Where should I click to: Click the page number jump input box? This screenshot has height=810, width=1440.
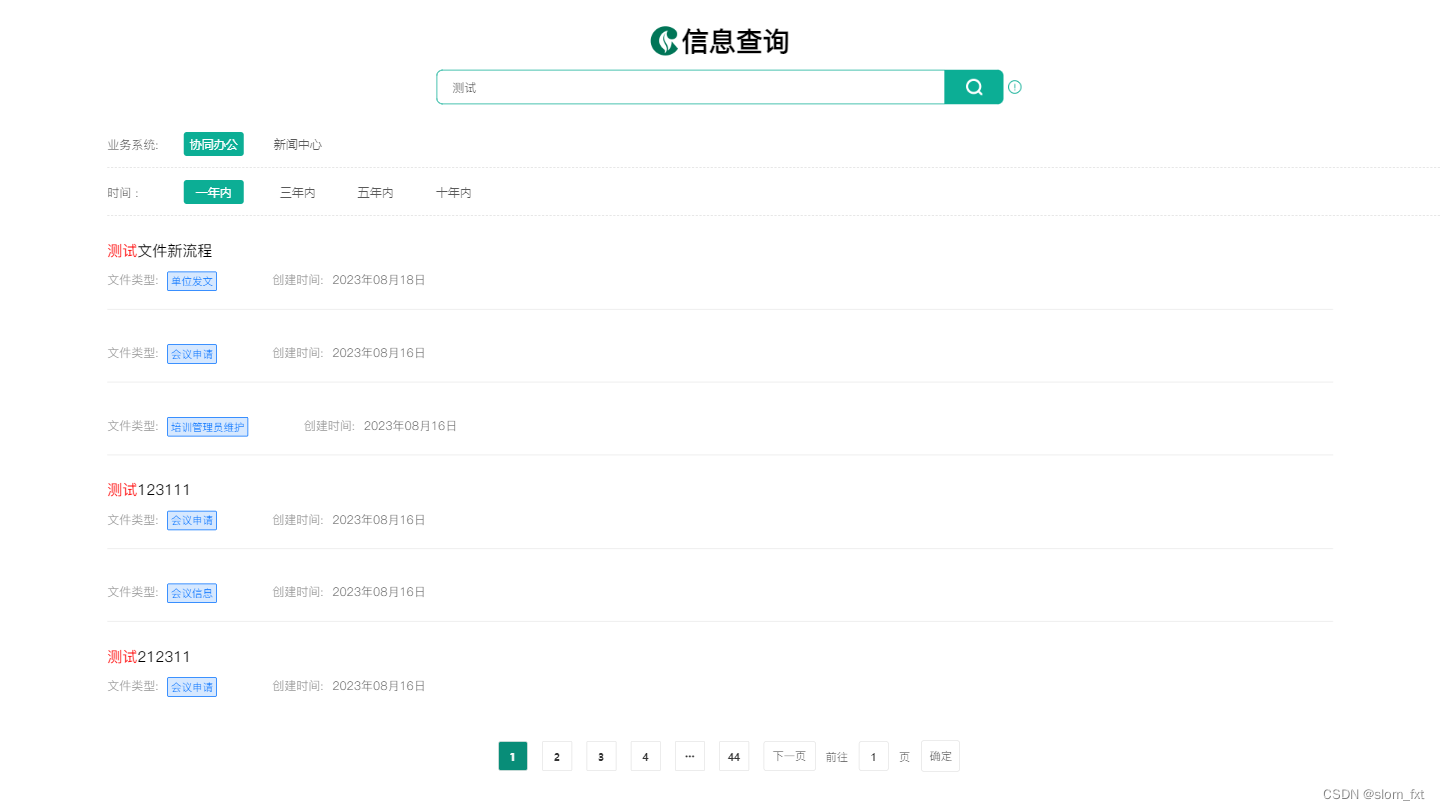point(874,756)
